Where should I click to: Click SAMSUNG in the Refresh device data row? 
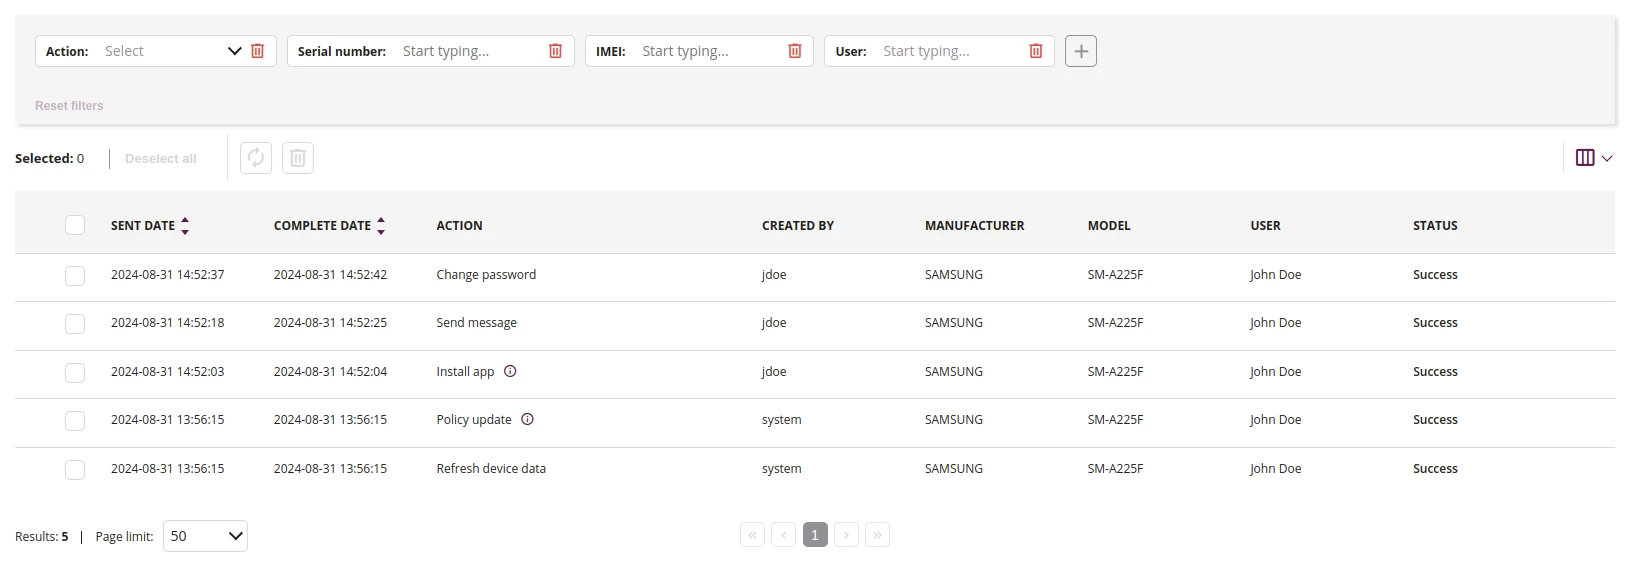[x=954, y=469]
